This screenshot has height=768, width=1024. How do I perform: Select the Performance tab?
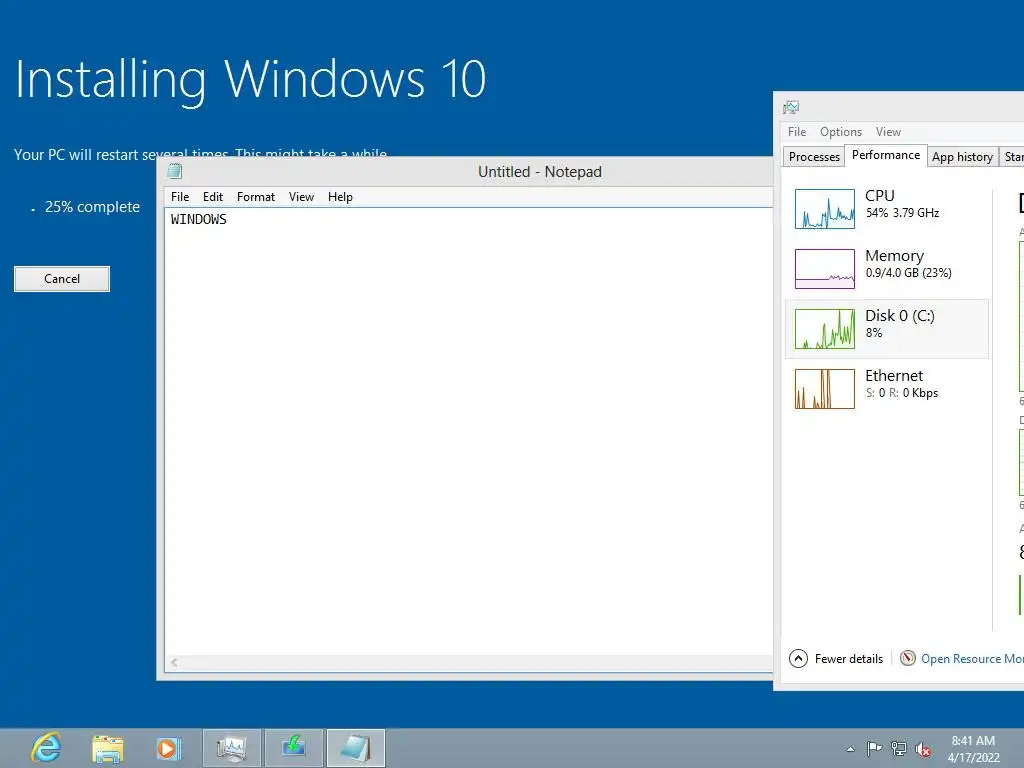886,155
